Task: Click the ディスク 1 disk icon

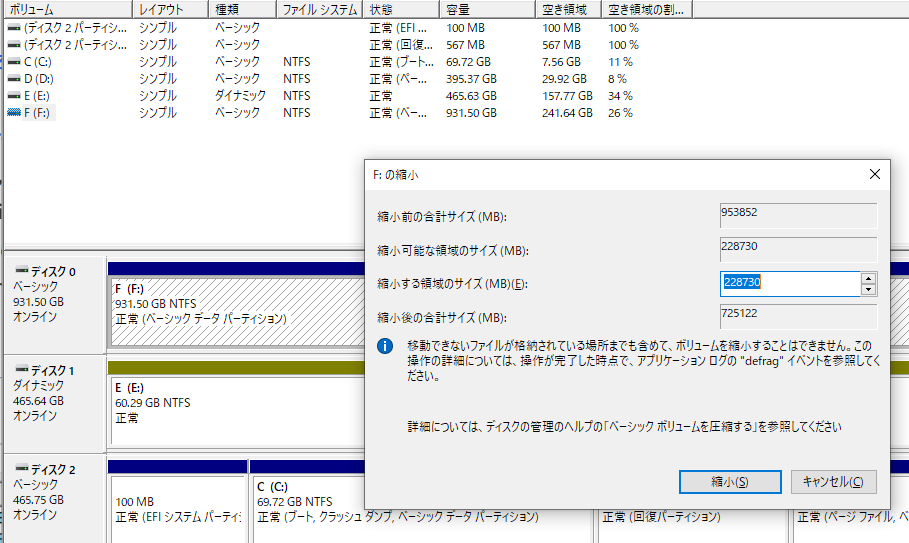Action: (22, 369)
